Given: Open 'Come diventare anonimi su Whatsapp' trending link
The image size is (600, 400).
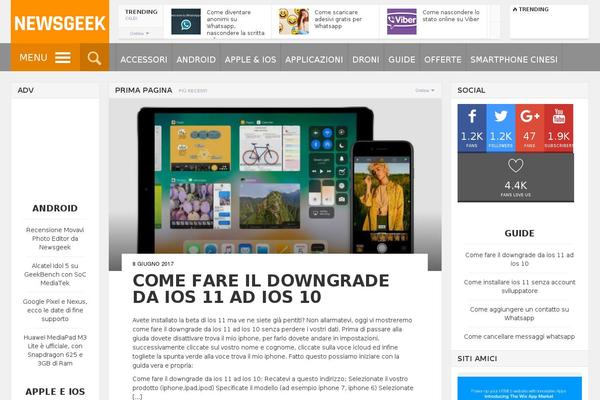Looking at the screenshot, I should 235,23.
